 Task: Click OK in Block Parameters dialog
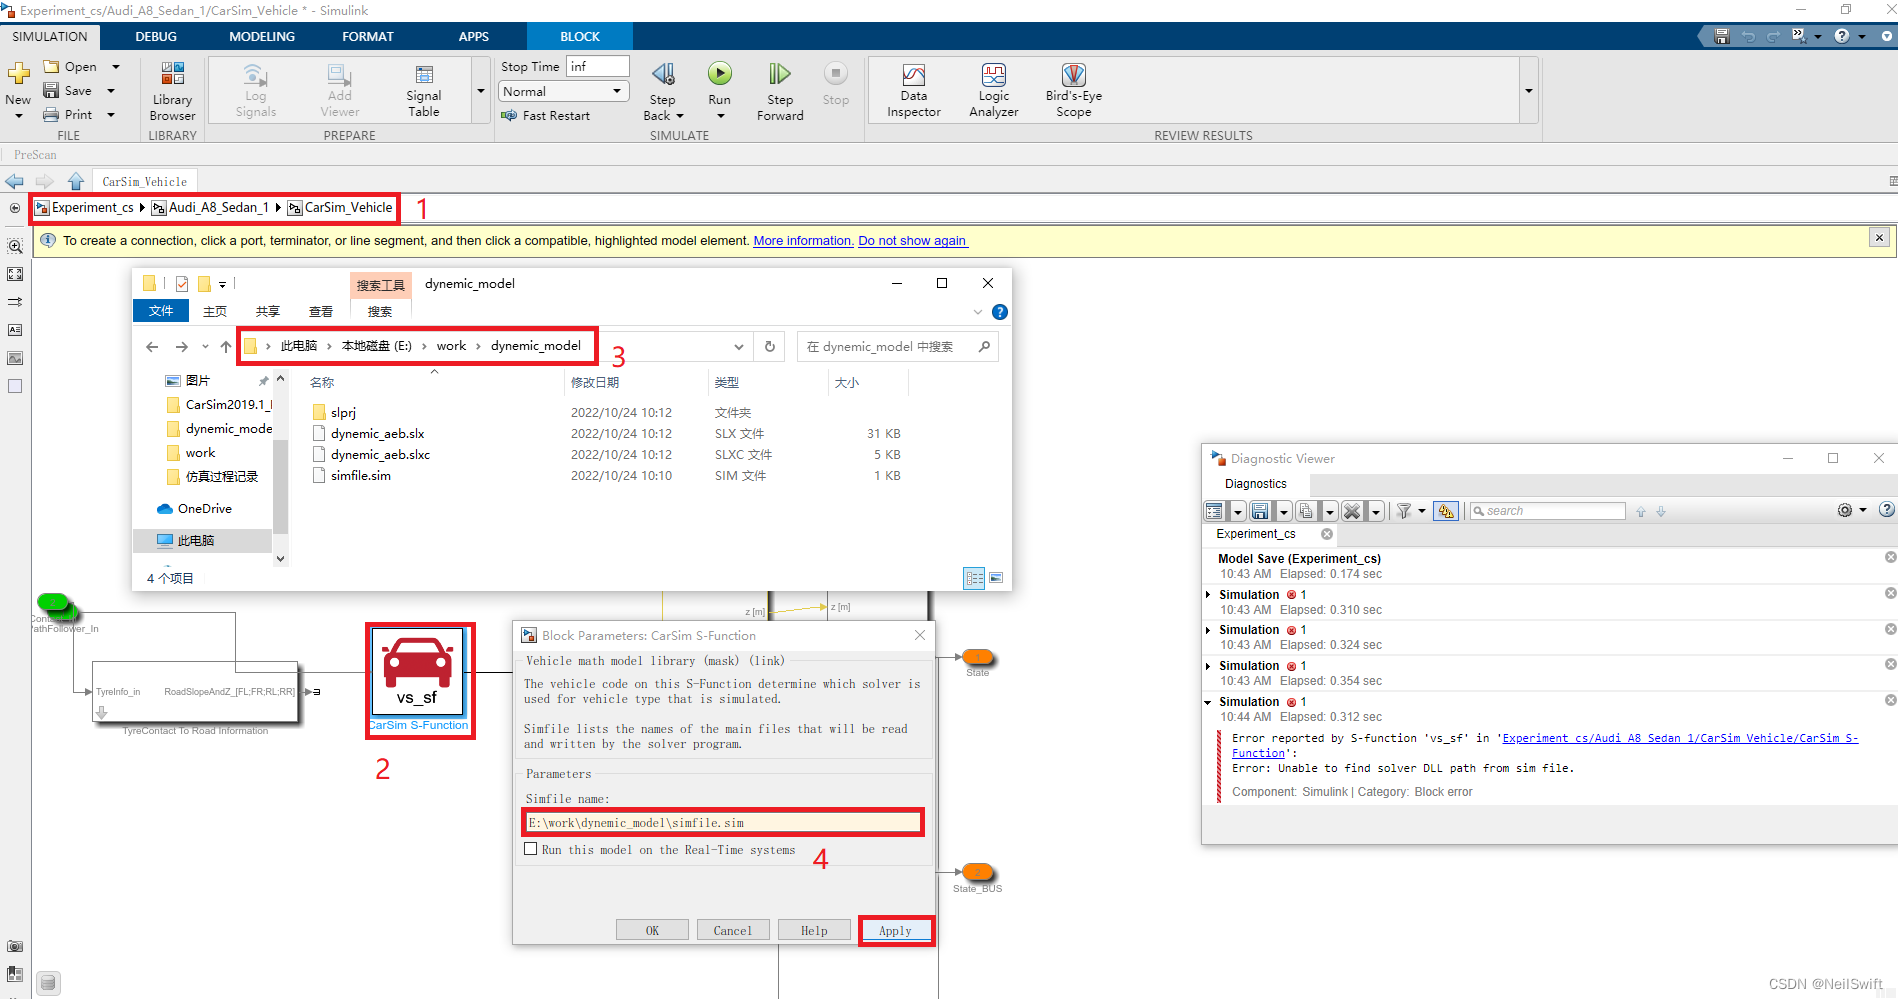(x=652, y=930)
